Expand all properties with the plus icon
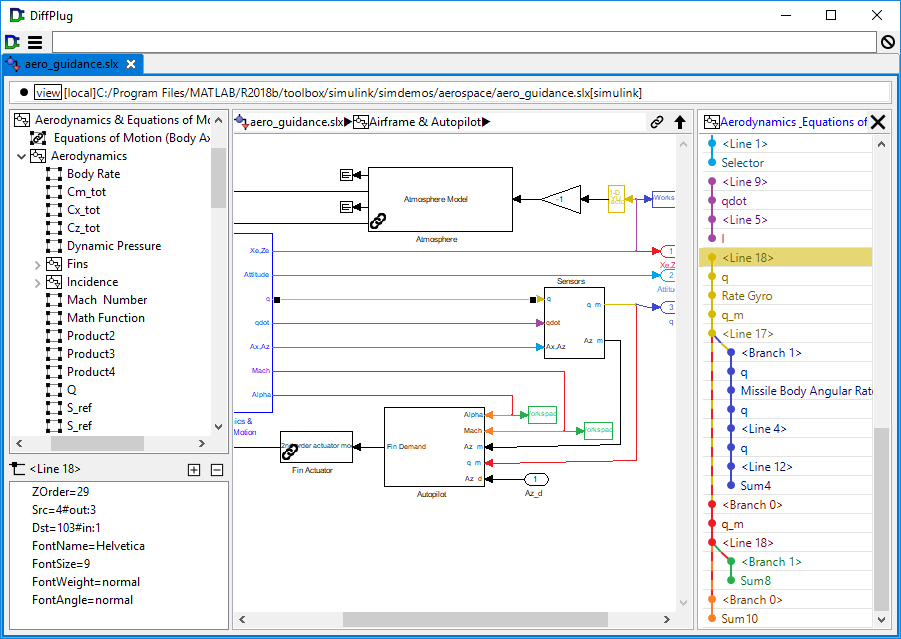 click(194, 469)
